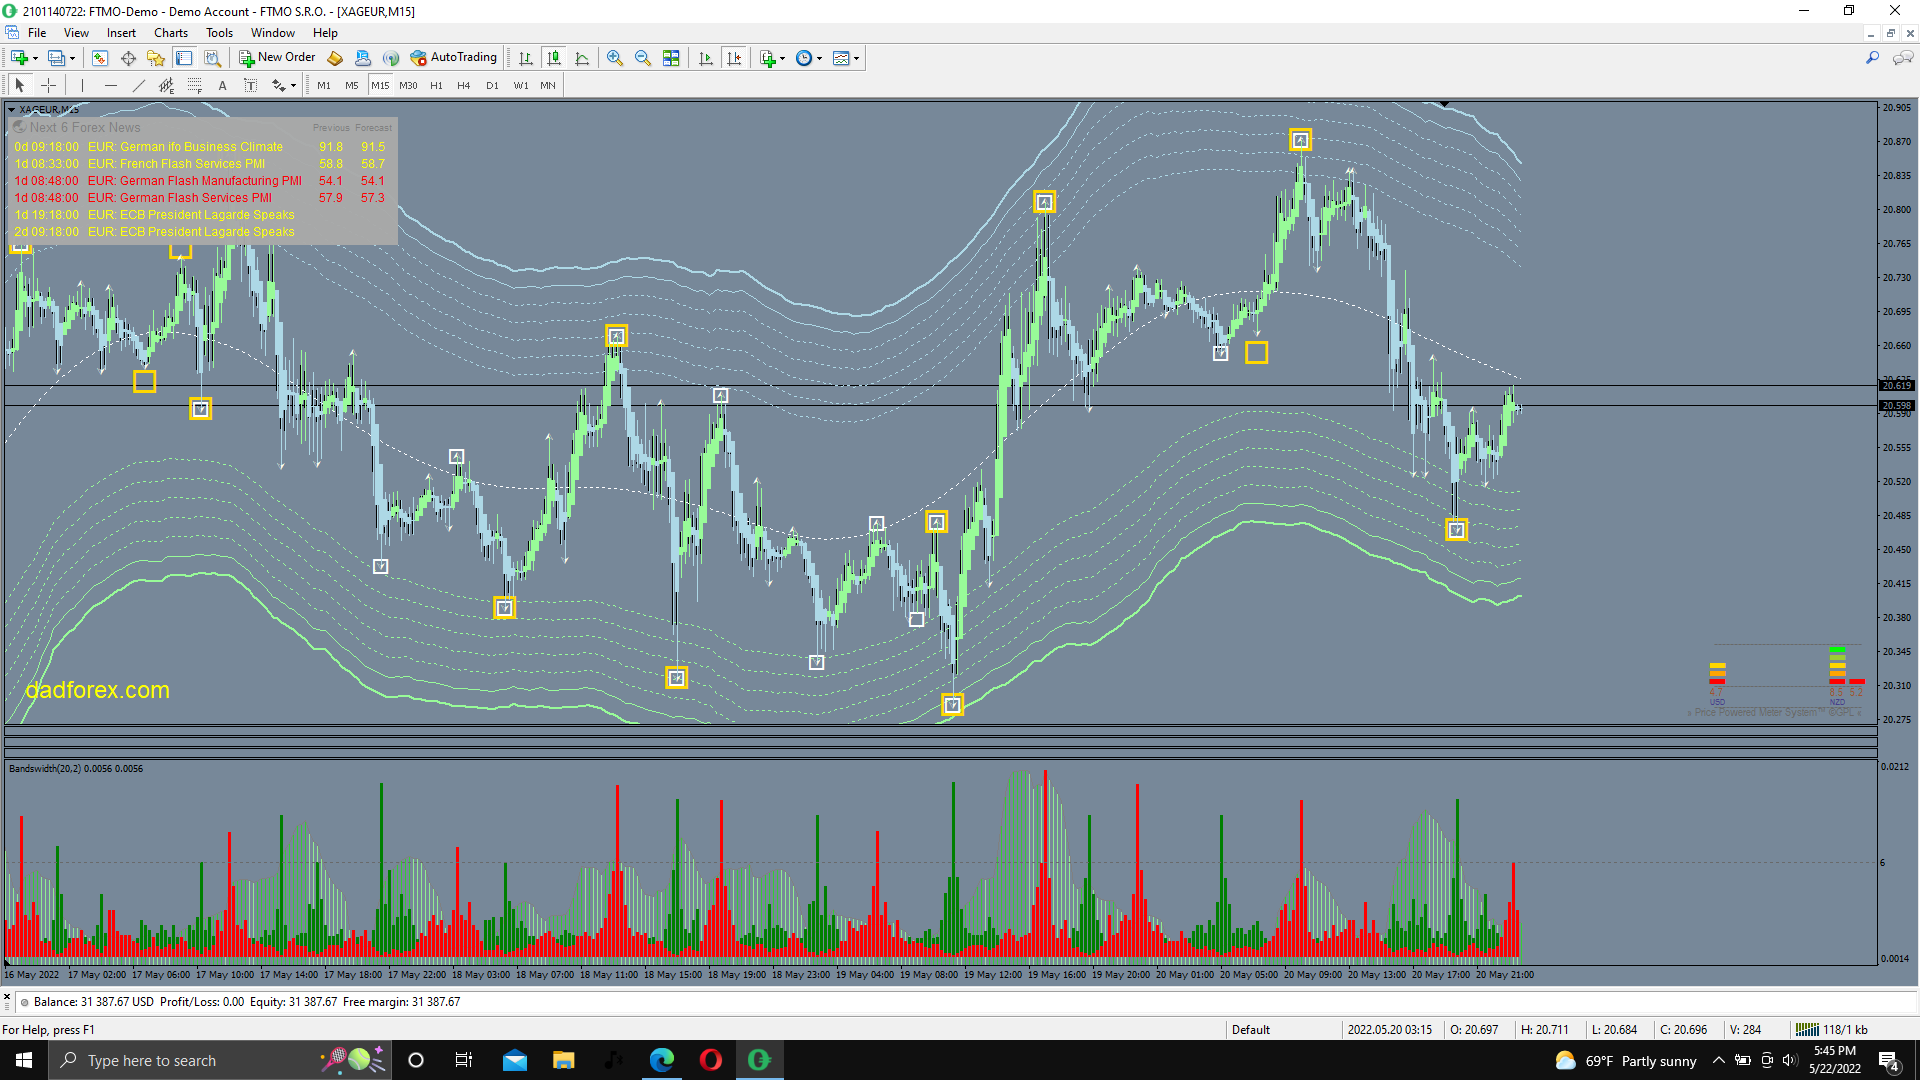This screenshot has width=1920, height=1080.
Task: Tile chart windows icon
Action: point(671,58)
